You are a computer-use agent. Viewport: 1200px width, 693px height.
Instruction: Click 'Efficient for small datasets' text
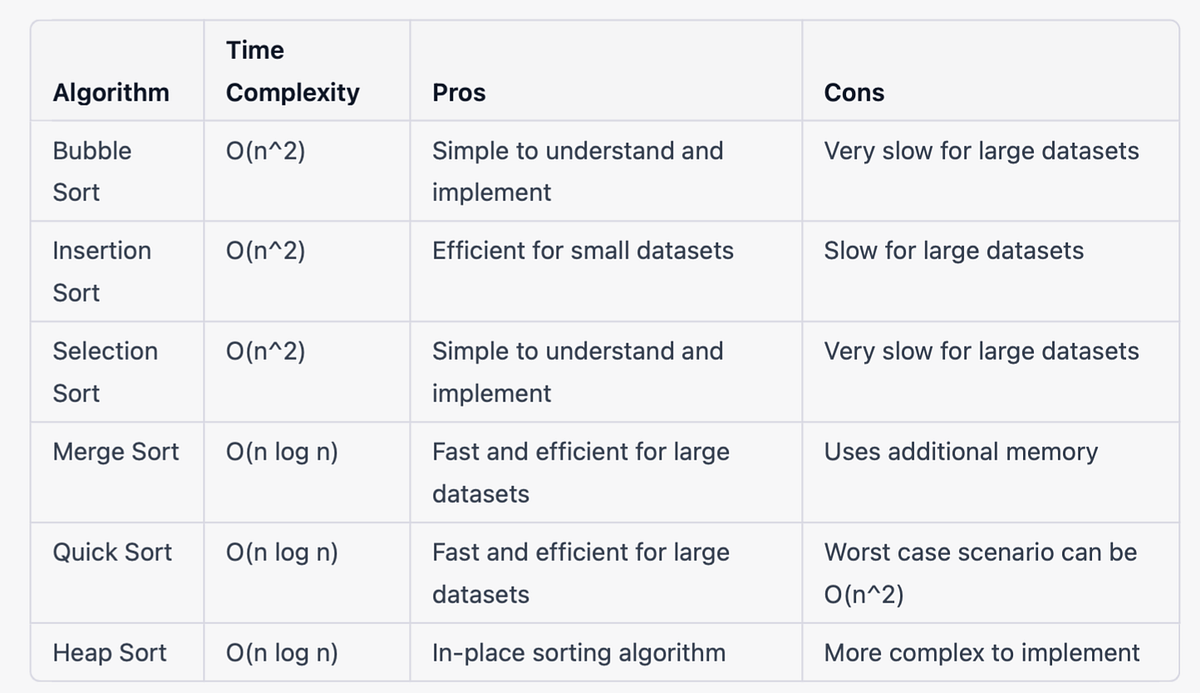(583, 250)
